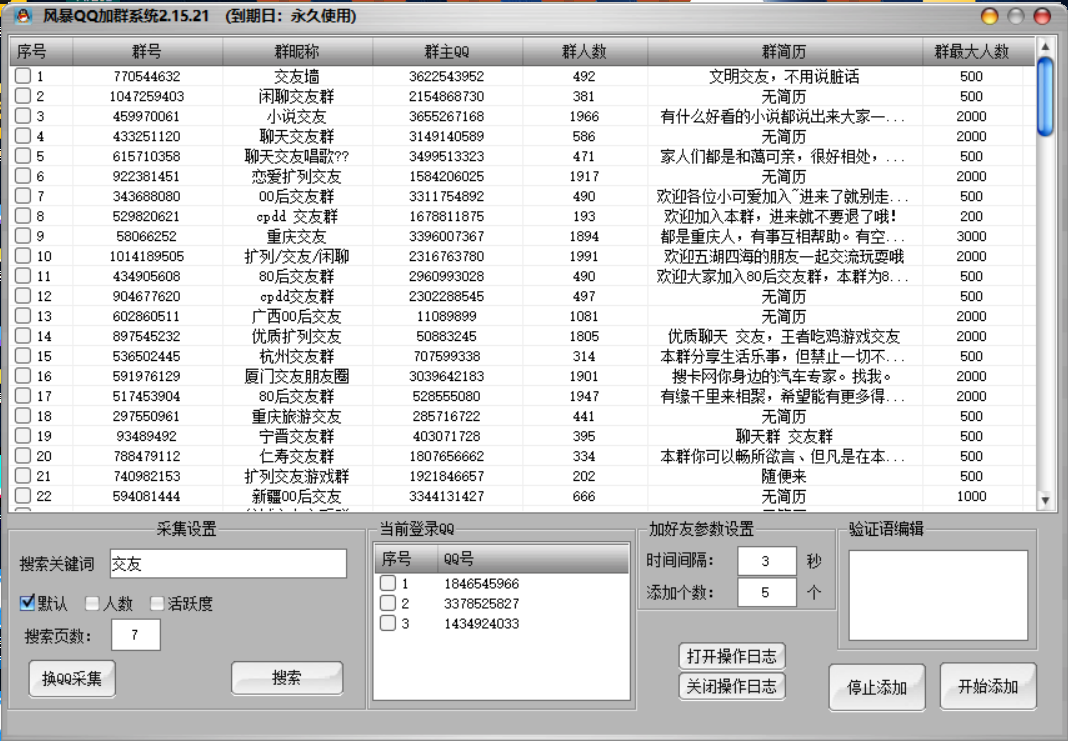
Task: Check logged-in QQ 3378525827 checkbox
Action: point(388,603)
